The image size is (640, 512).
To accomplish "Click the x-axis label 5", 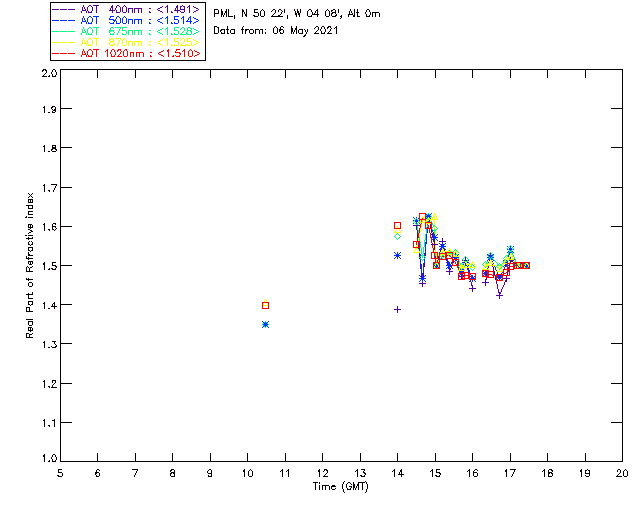I will point(60,473).
